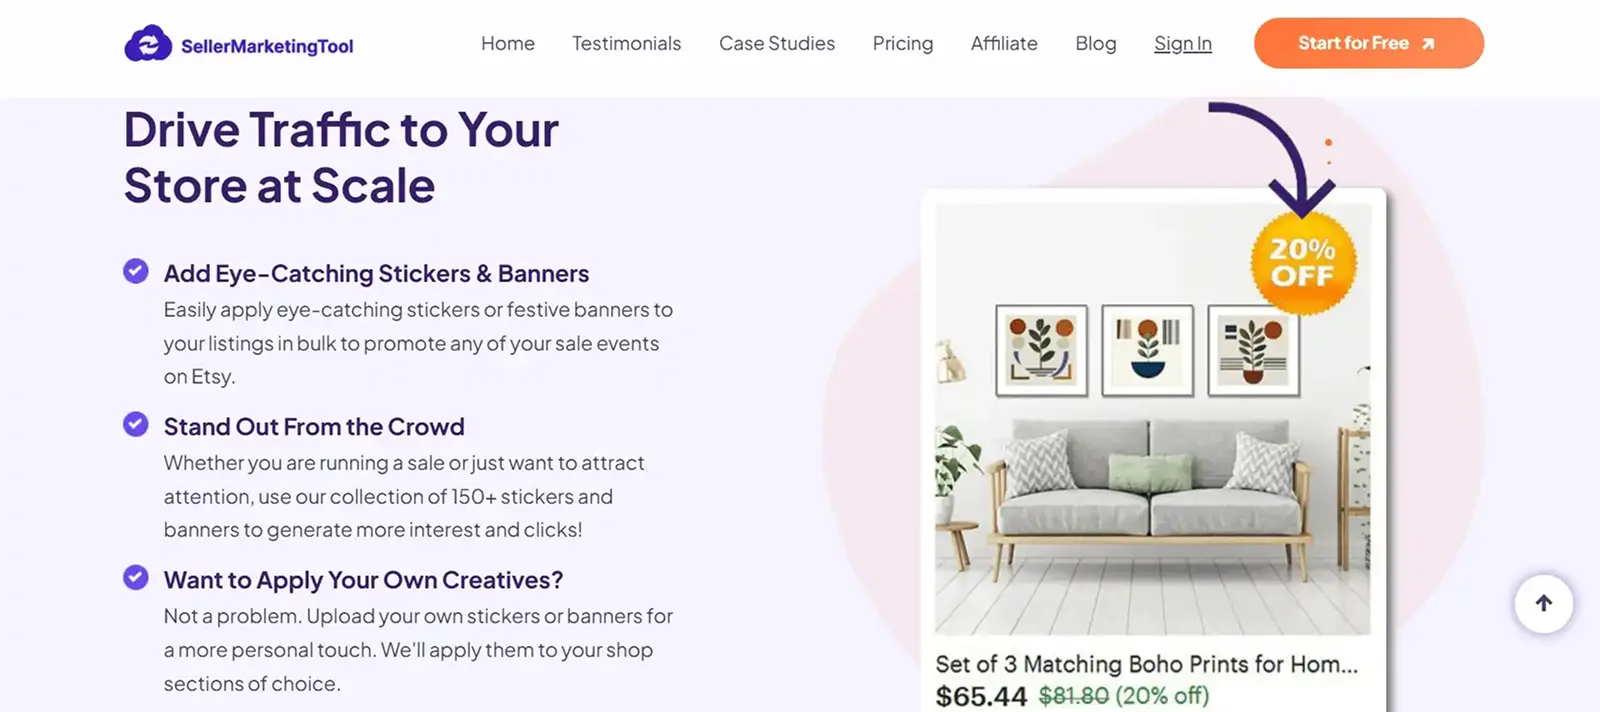Image resolution: width=1600 pixels, height=712 pixels.
Task: Click the Sign In link
Action: point(1182,43)
